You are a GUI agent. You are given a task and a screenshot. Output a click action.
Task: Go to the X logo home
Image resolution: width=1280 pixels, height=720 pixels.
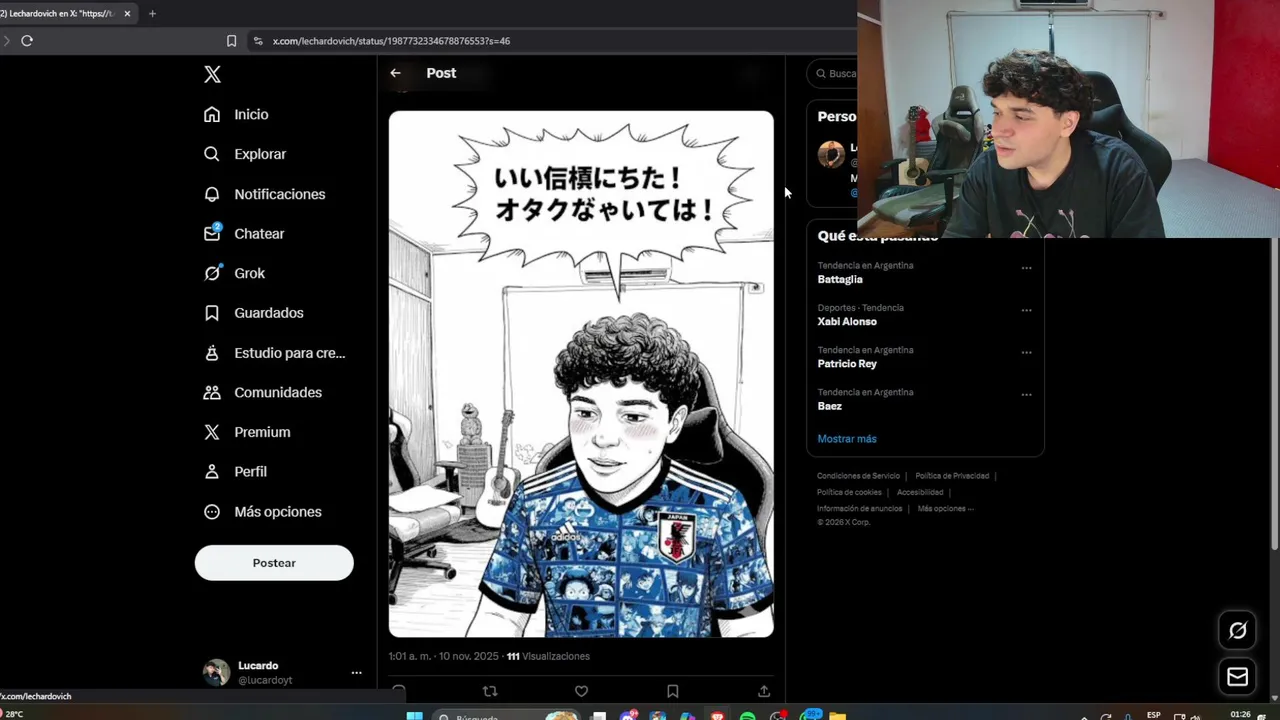coord(212,74)
